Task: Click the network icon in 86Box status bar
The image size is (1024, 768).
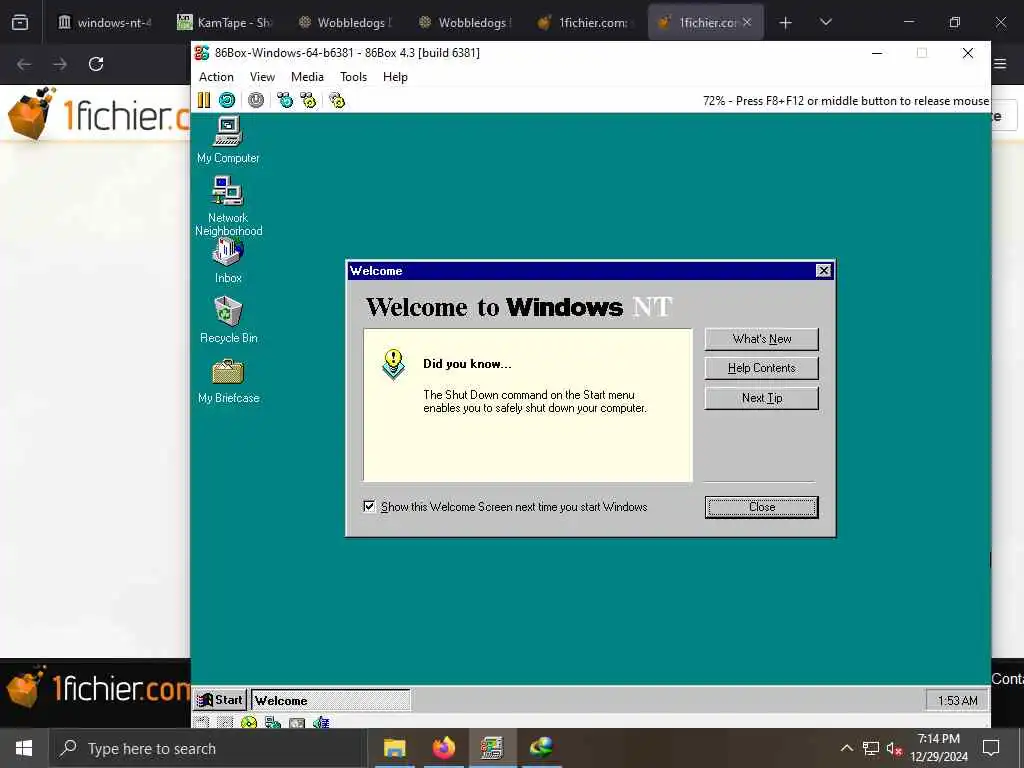Action: pyautogui.click(x=273, y=722)
